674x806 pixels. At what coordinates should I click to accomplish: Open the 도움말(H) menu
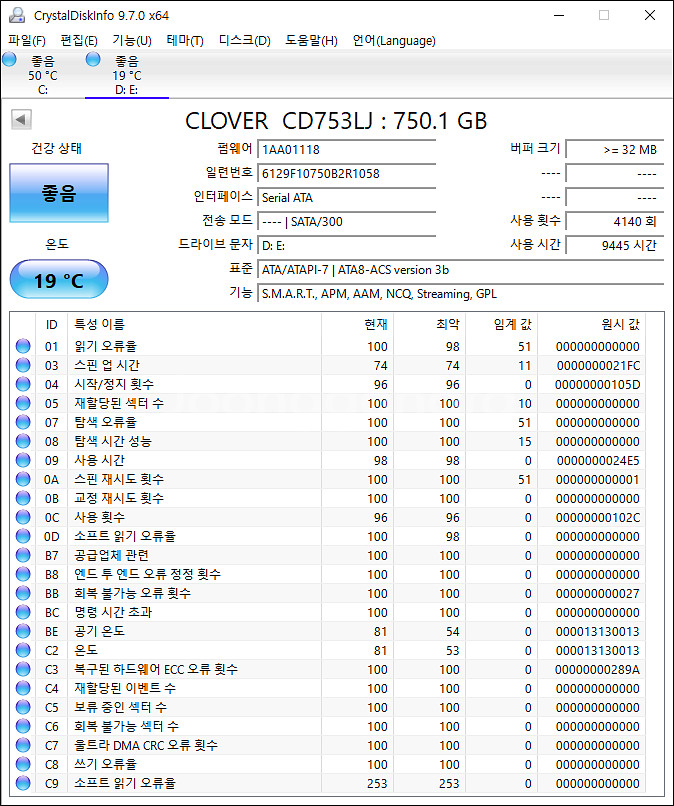312,41
